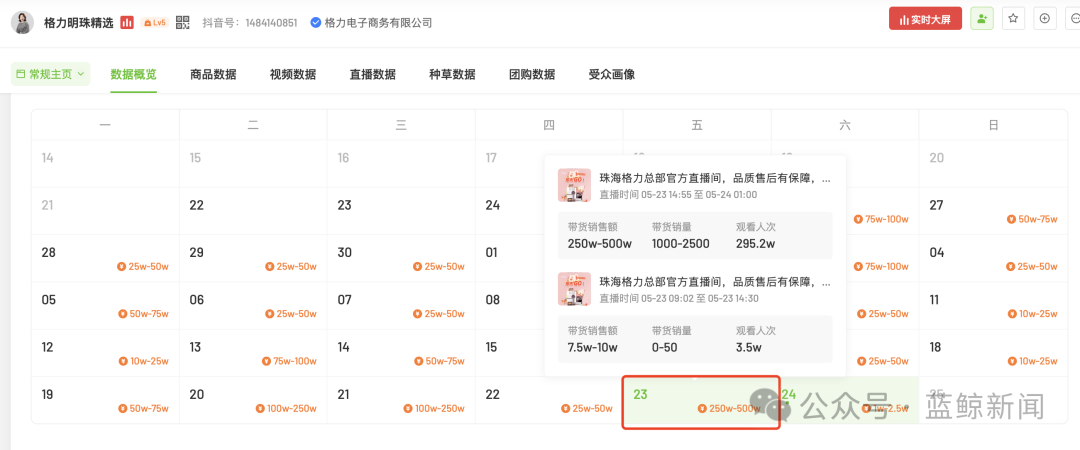Select the day 13 cell showing 75w-100w
Image resolution: width=1080 pixels, height=450 pixels.
(x=253, y=353)
